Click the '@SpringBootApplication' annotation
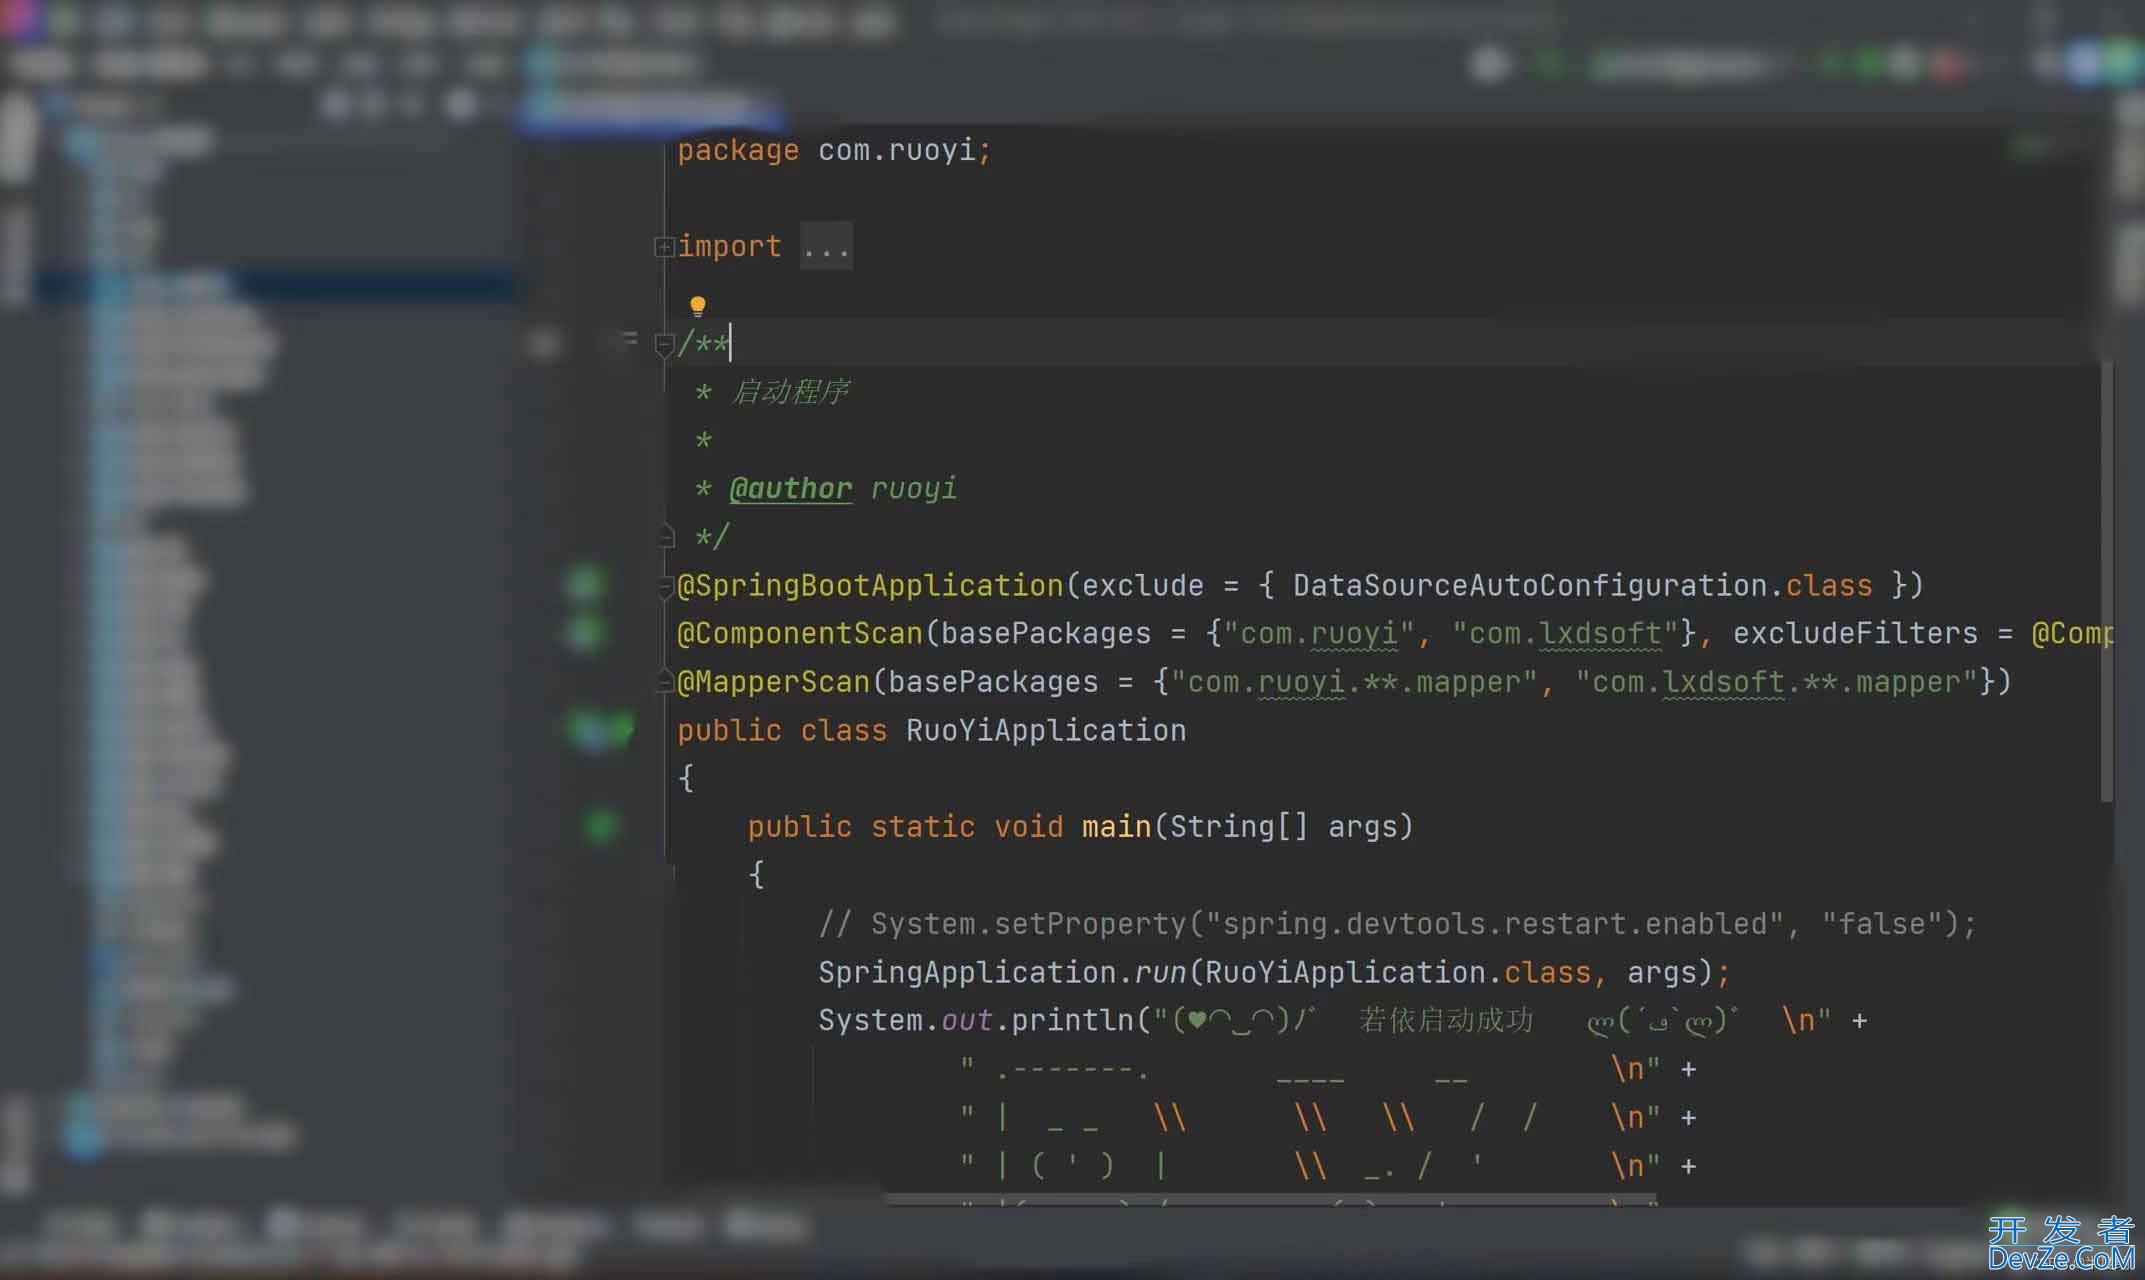The width and height of the screenshot is (2145, 1280). click(870, 586)
